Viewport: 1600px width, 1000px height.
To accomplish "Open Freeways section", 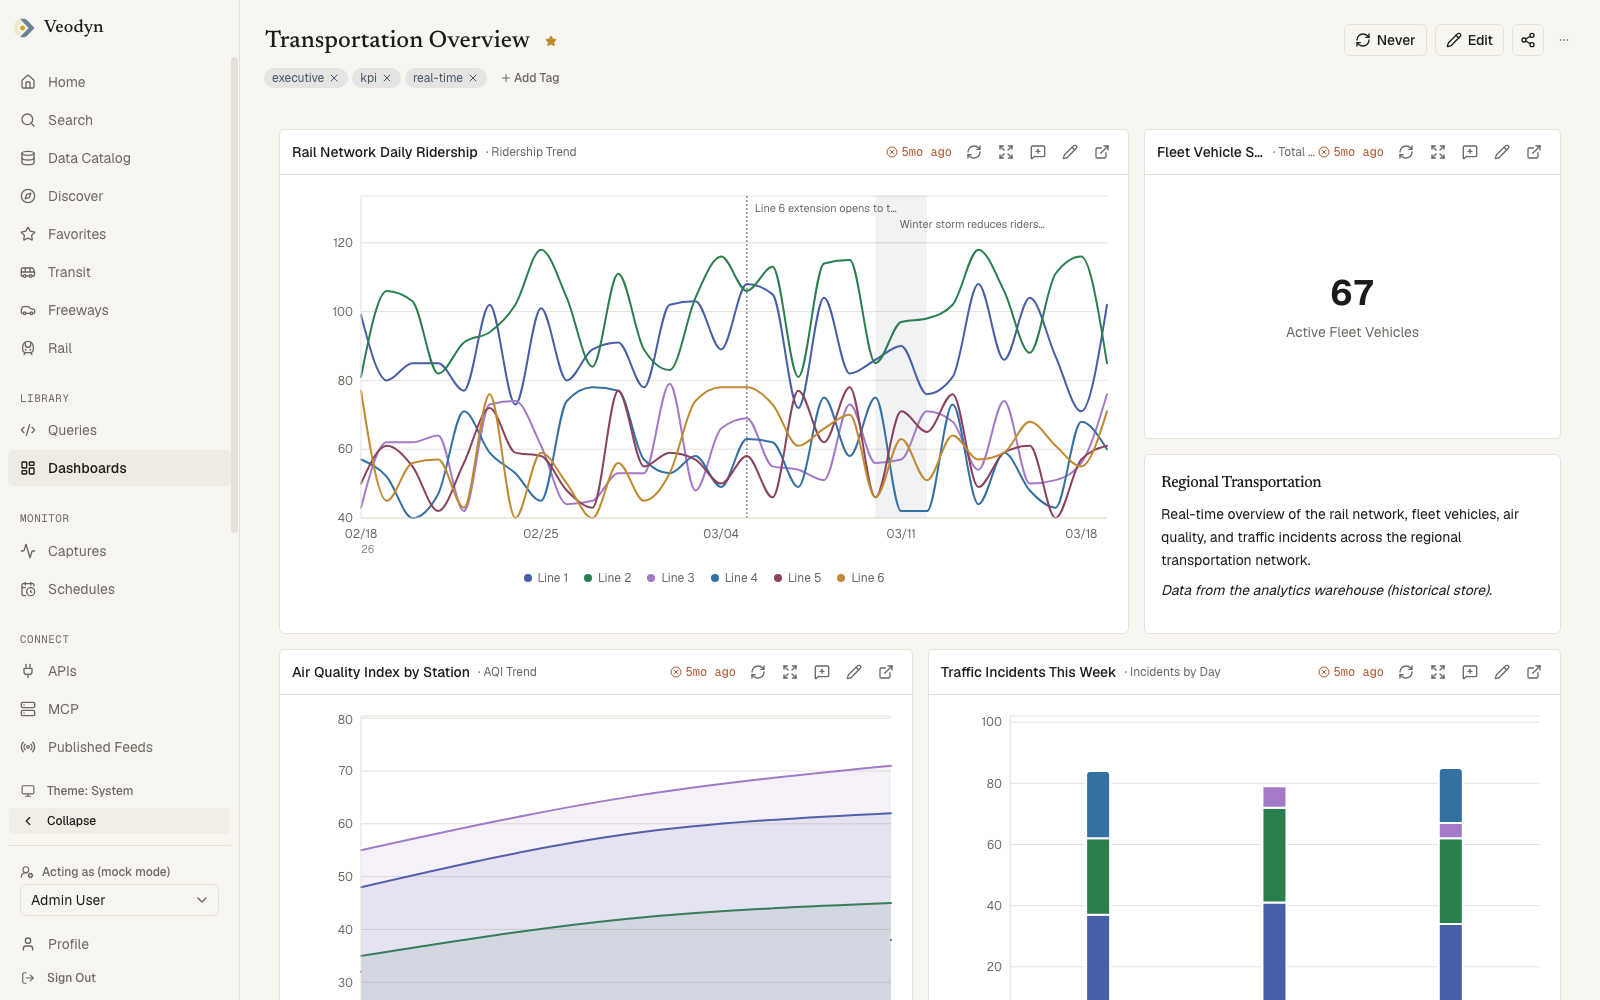I will coord(119,310).
